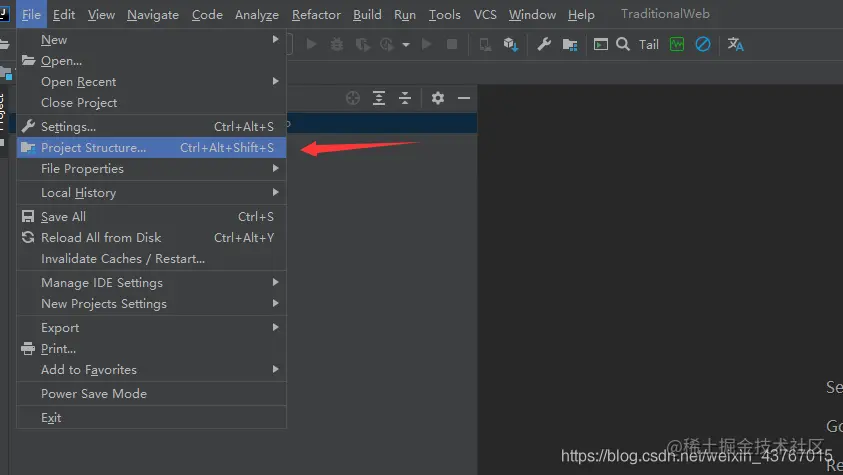Choose Save All

[152, 217]
